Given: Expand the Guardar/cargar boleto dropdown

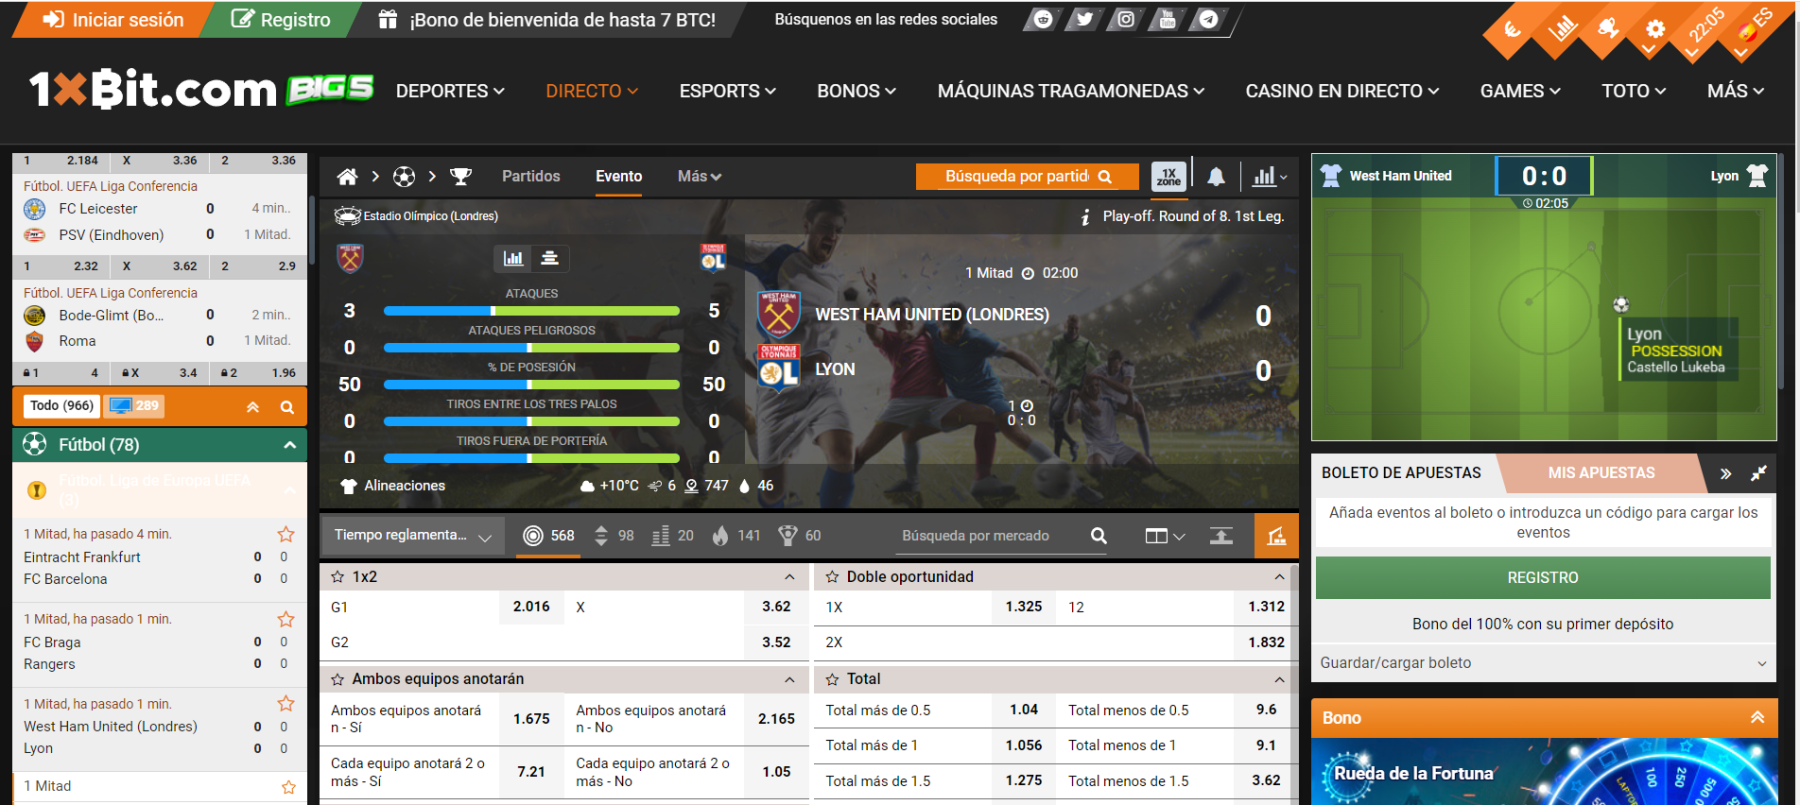Looking at the screenshot, I should [x=1543, y=663].
